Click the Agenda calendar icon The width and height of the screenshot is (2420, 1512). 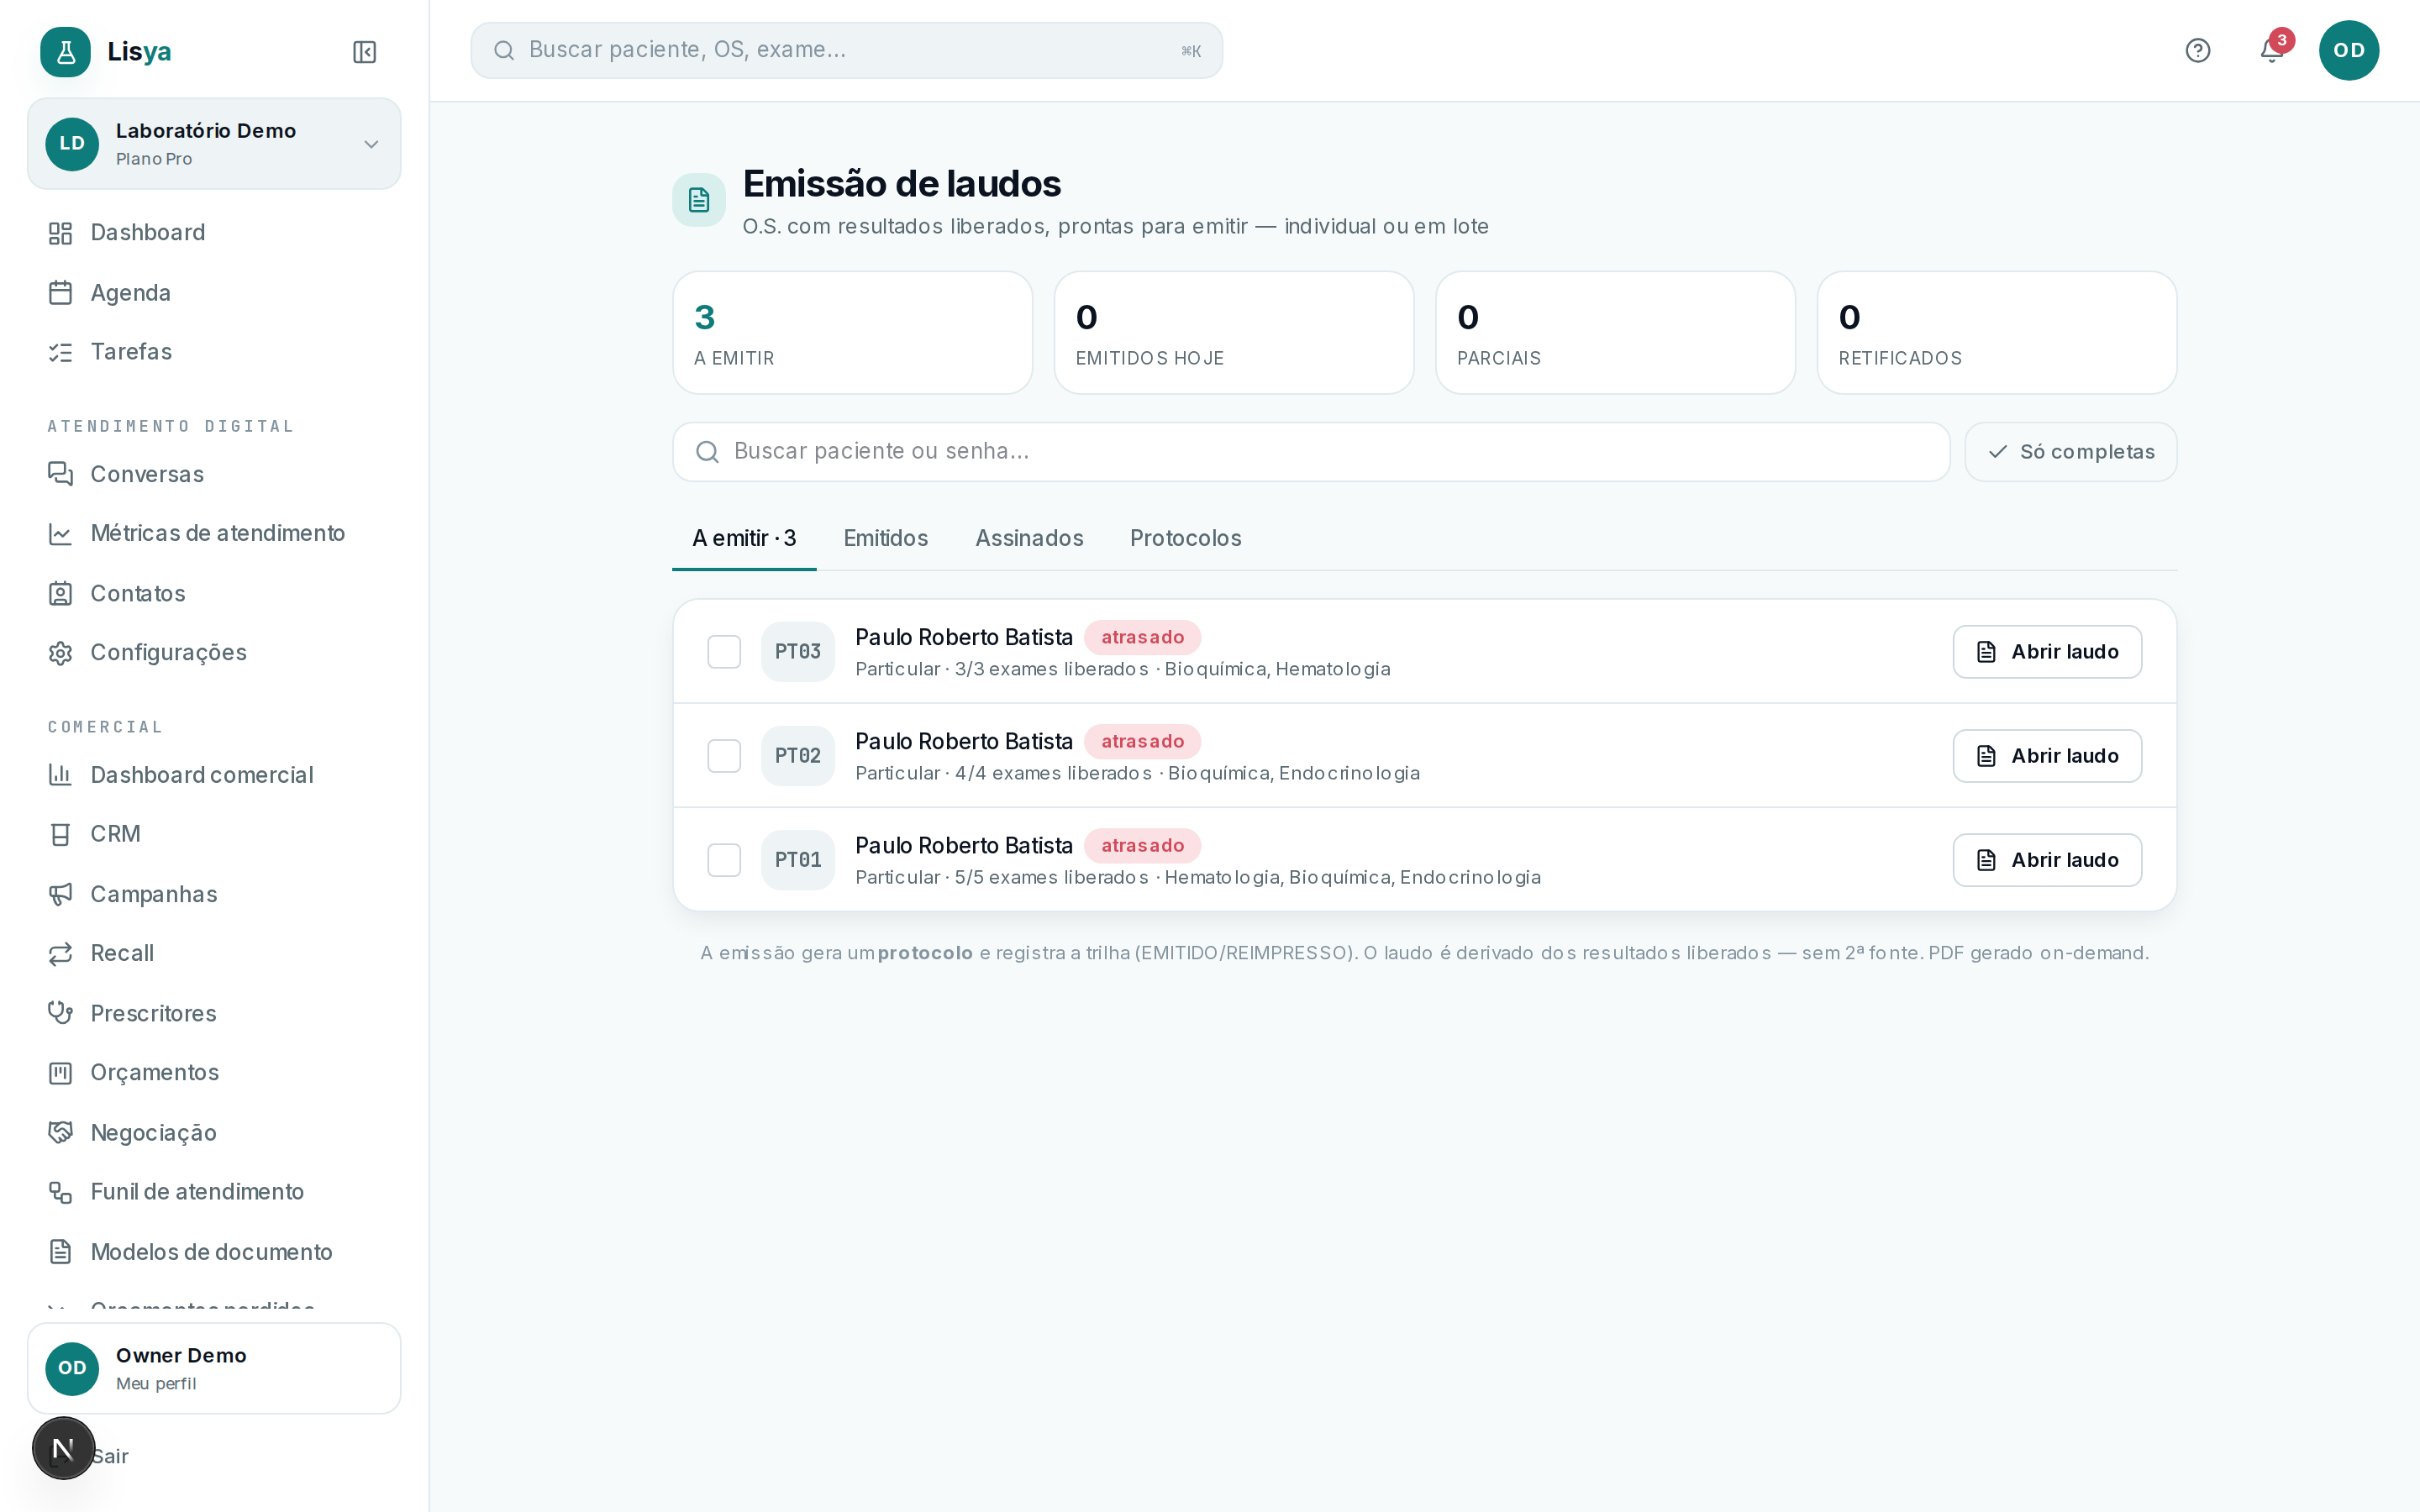point(60,293)
